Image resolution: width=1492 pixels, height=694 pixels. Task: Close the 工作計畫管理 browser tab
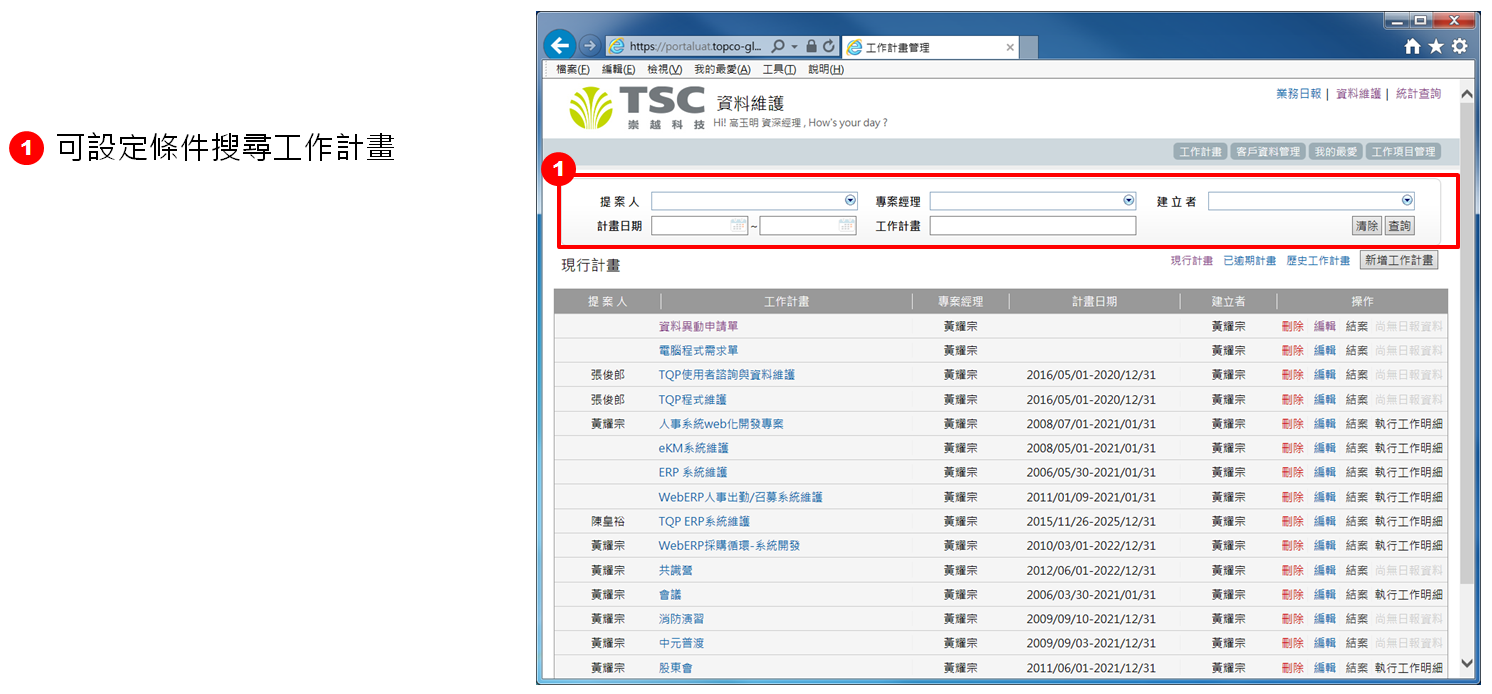click(1010, 47)
